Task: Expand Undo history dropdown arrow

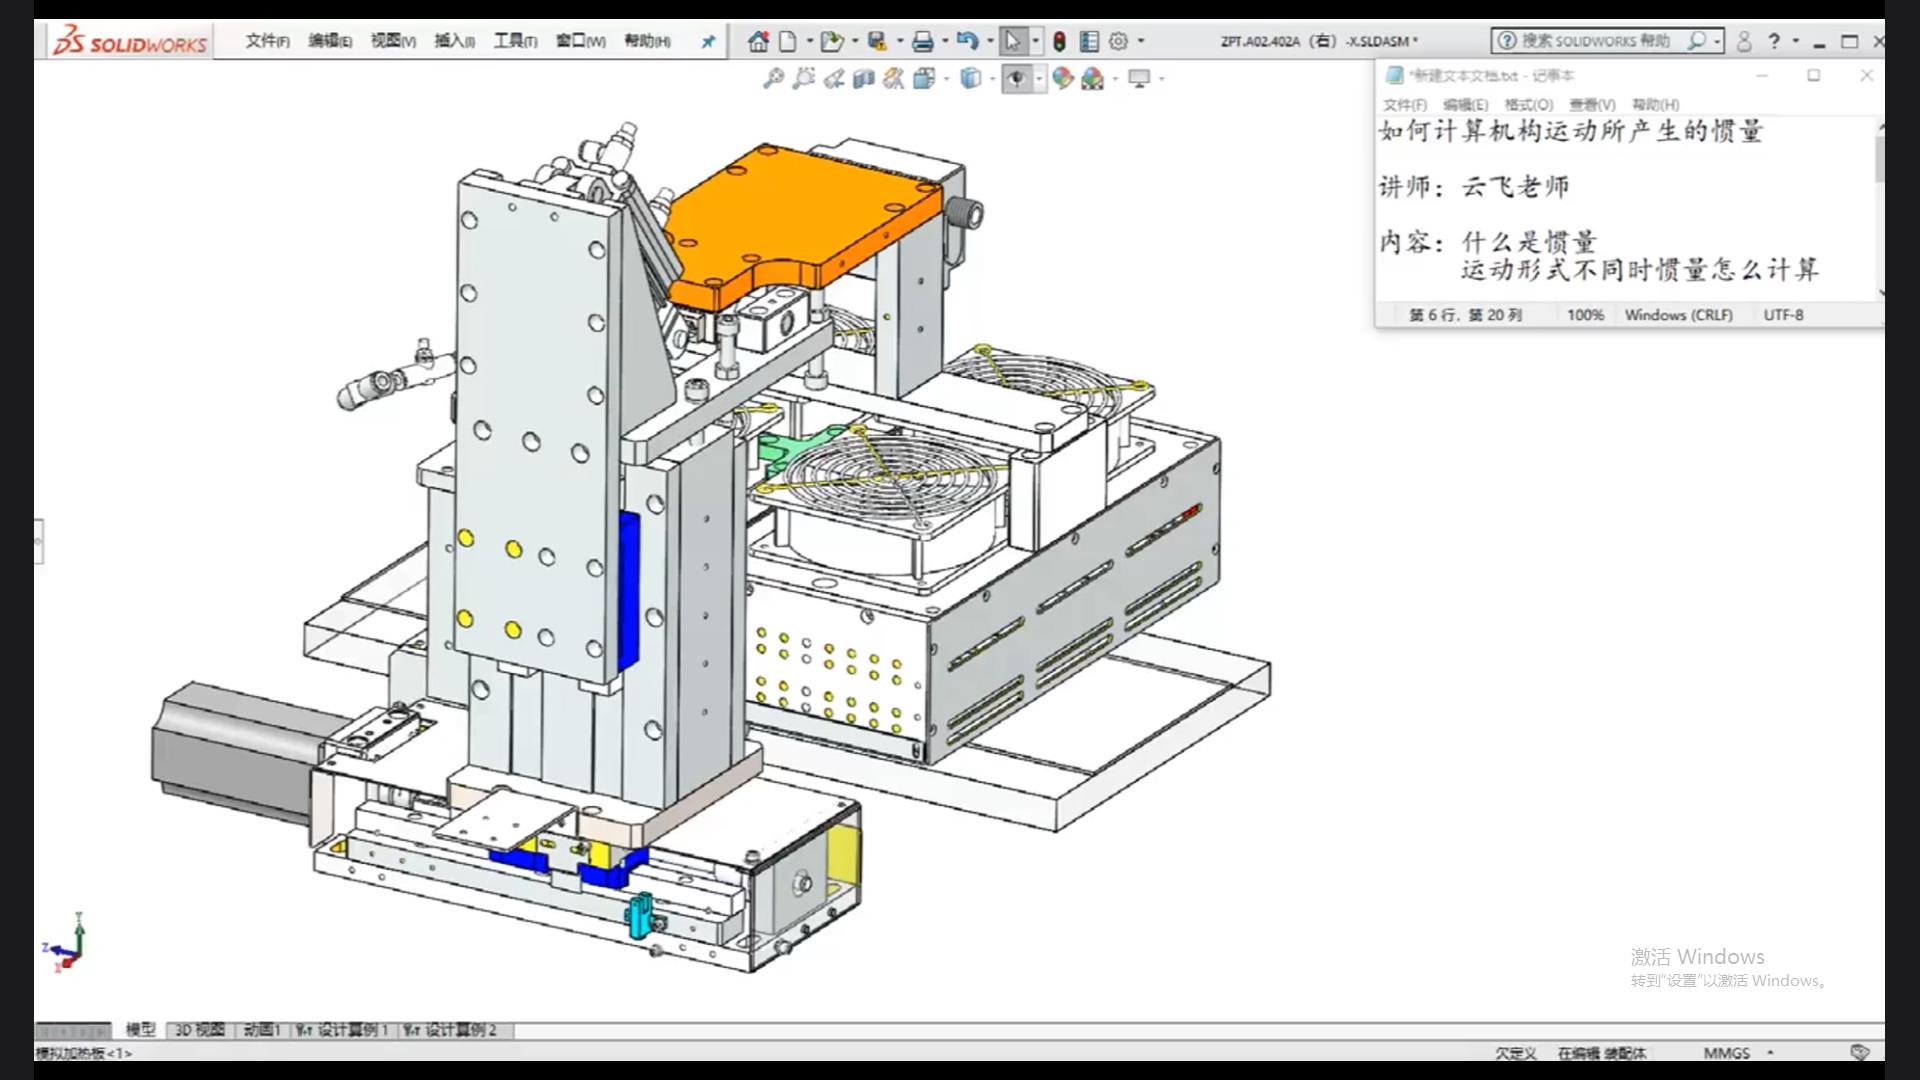Action: click(x=990, y=41)
